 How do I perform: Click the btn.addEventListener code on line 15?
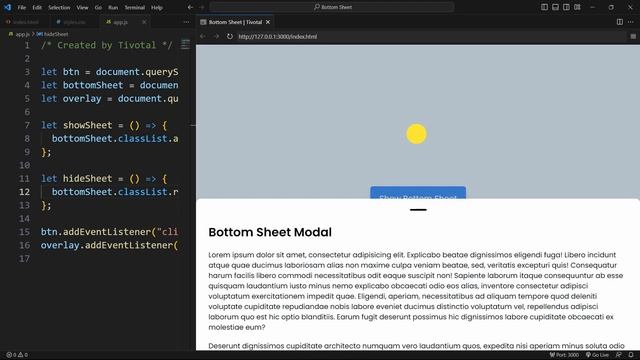[109, 232]
